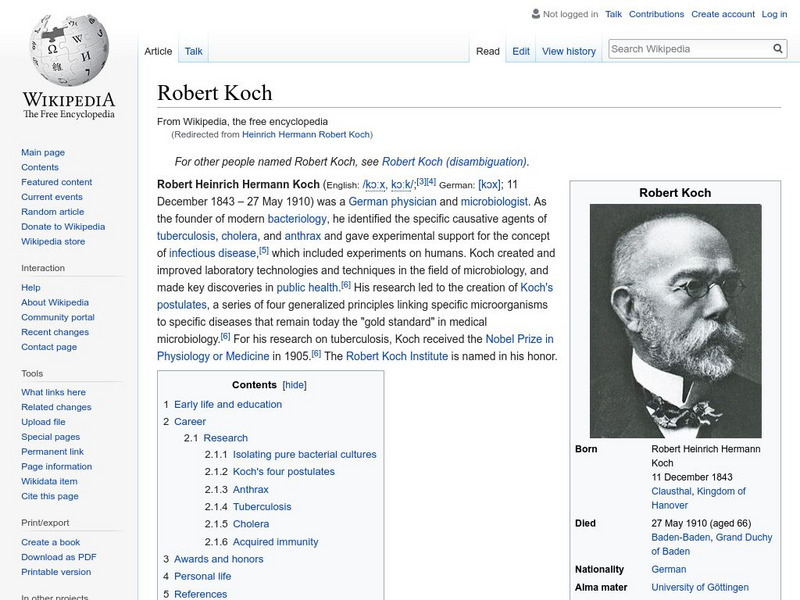This screenshot has width=800, height=600.
Task: Open the anthrax link in intro
Action: coord(303,236)
